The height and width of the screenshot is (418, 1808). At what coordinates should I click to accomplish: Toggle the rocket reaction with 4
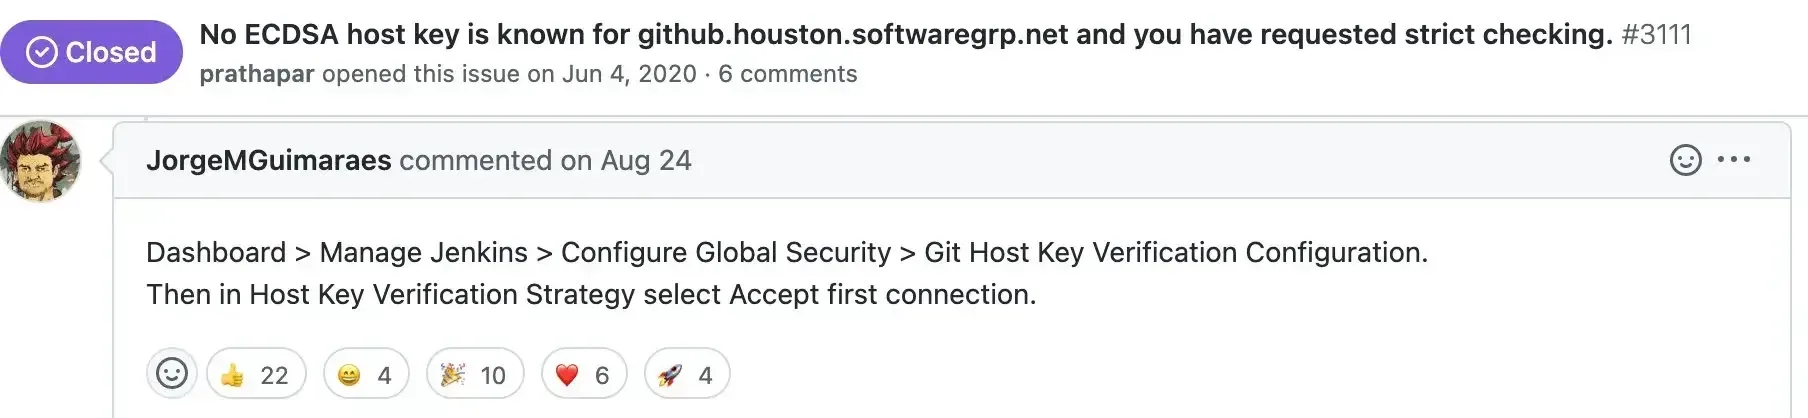687,375
